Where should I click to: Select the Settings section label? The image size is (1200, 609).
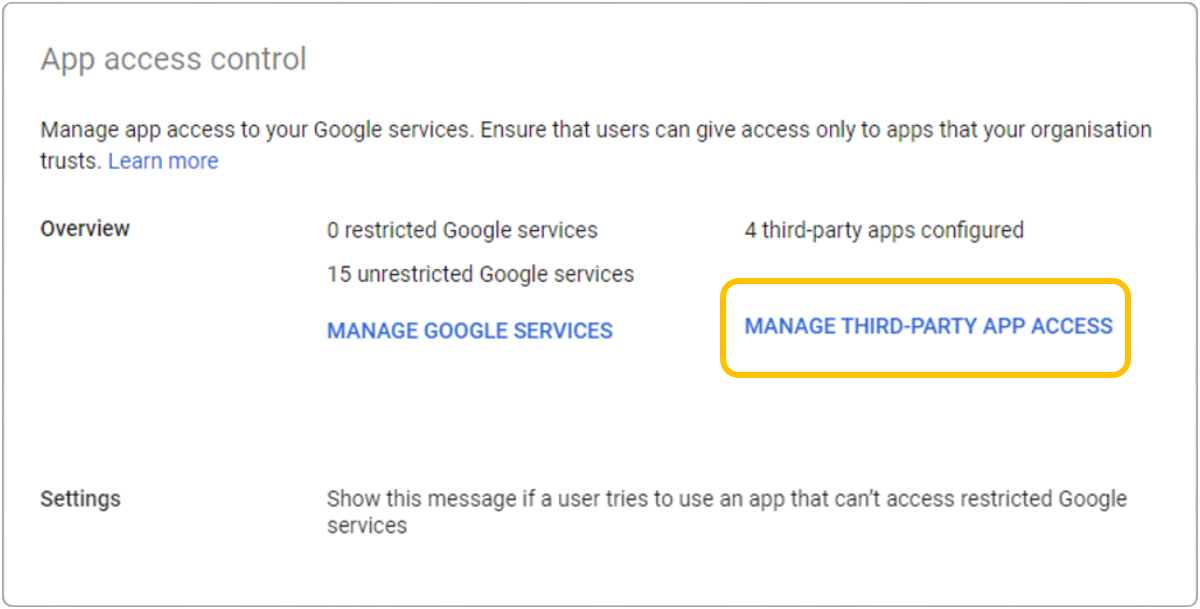coord(80,498)
